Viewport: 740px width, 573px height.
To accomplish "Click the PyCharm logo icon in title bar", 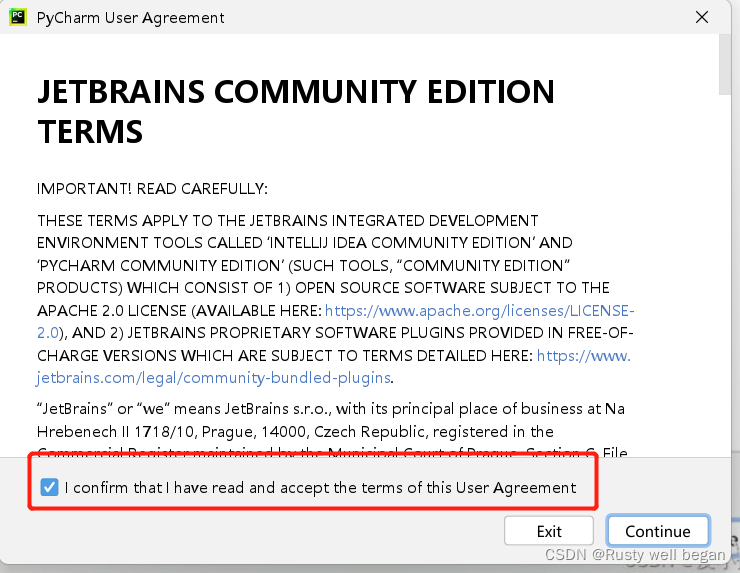I will pyautogui.click(x=18, y=17).
